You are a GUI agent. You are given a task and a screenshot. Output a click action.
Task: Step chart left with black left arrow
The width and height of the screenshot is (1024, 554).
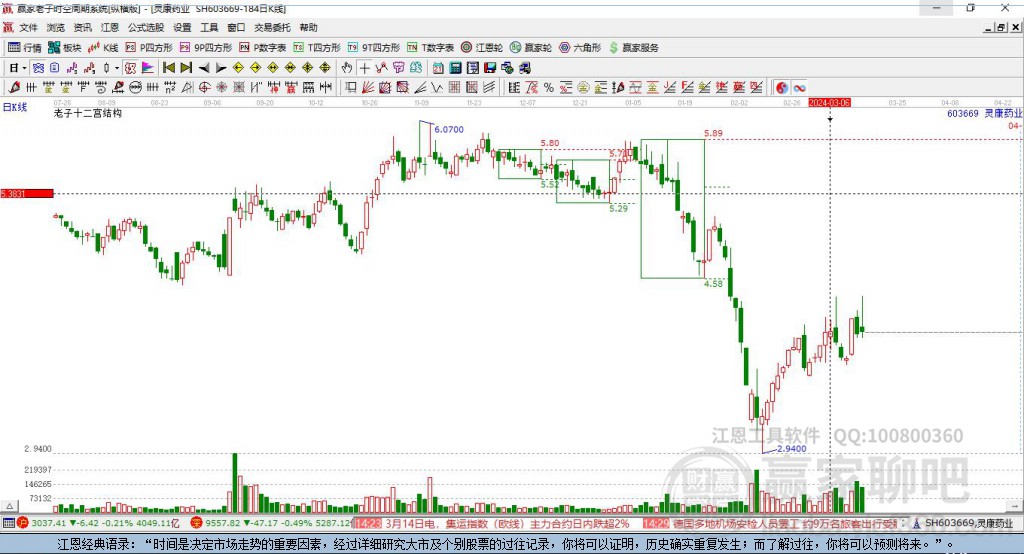click(204, 67)
